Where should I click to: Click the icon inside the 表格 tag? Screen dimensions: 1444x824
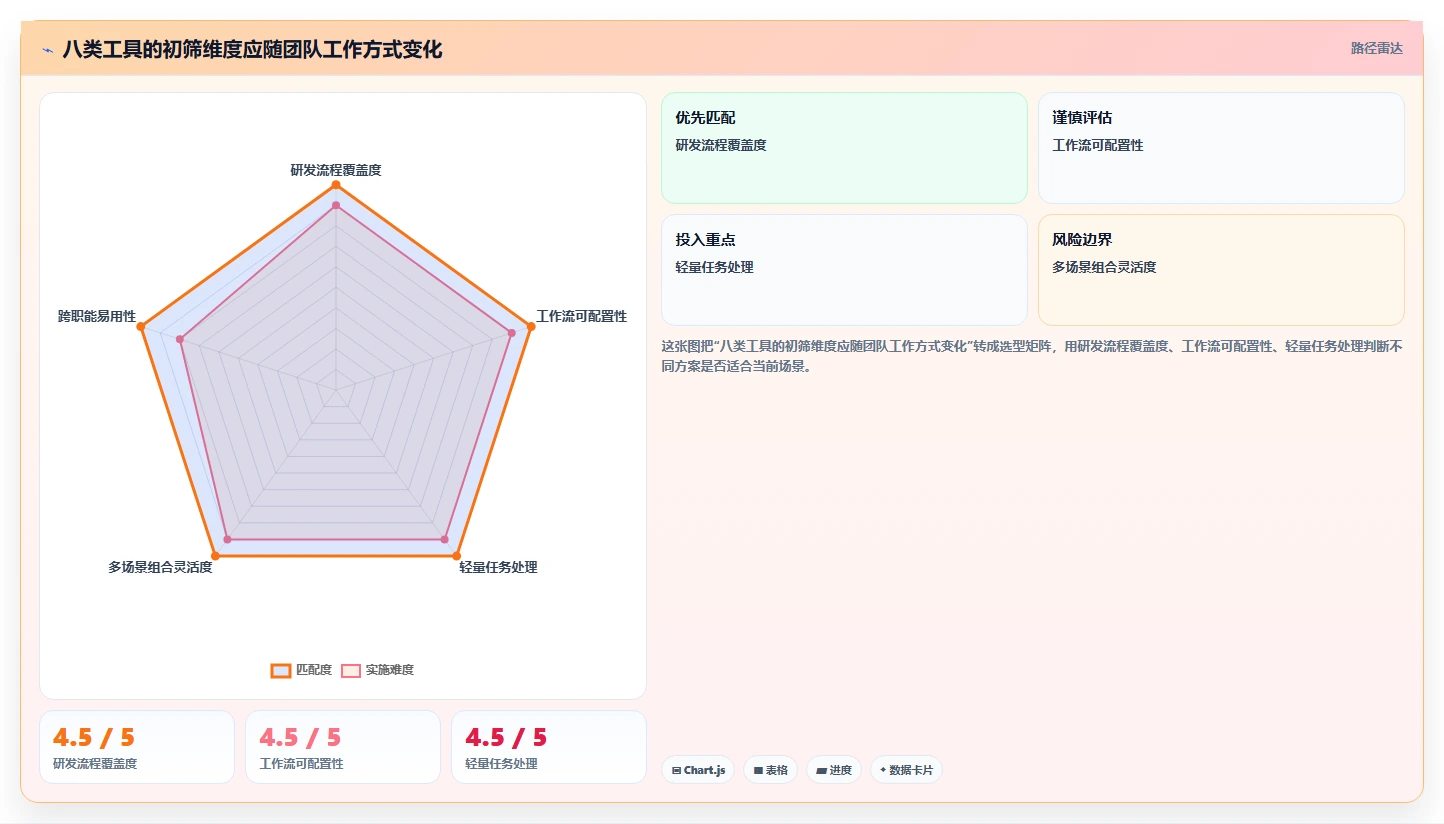[758, 771]
